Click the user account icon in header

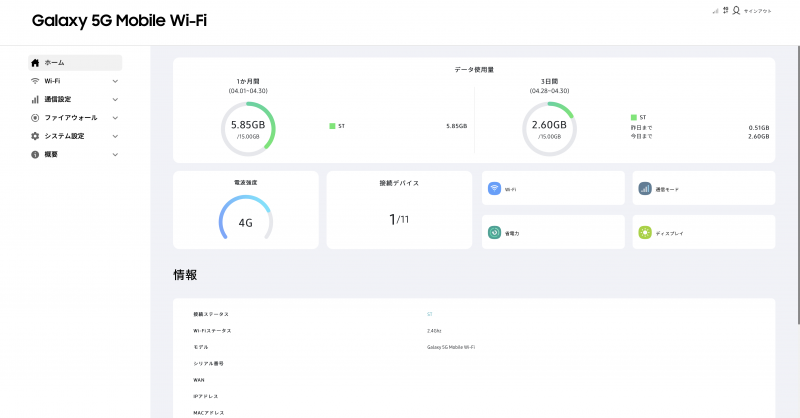pyautogui.click(x=736, y=10)
